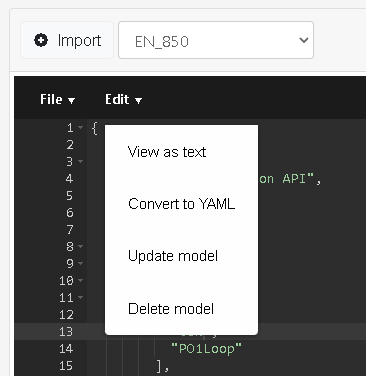Open the File menu
Screen dimensions: 366x376
[x=57, y=99]
